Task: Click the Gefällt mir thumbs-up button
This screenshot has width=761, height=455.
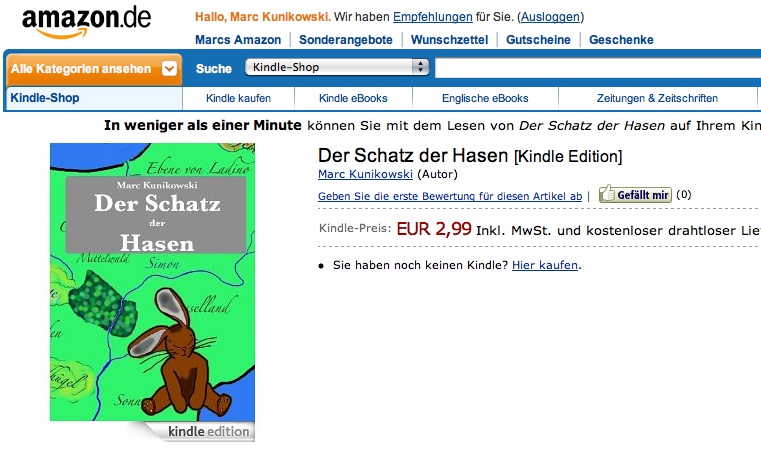Action: 635,195
